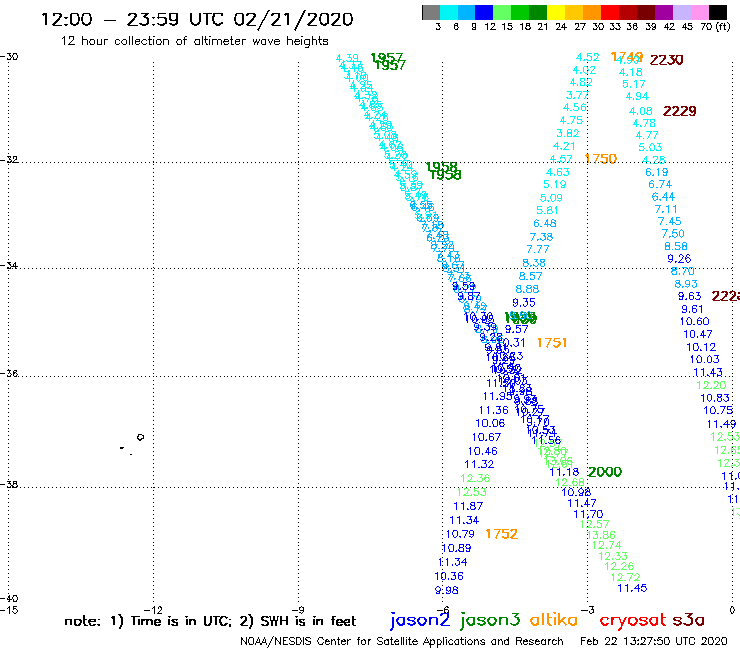
Task: Click the 's3a' satellite label
Action: (x=688, y=620)
